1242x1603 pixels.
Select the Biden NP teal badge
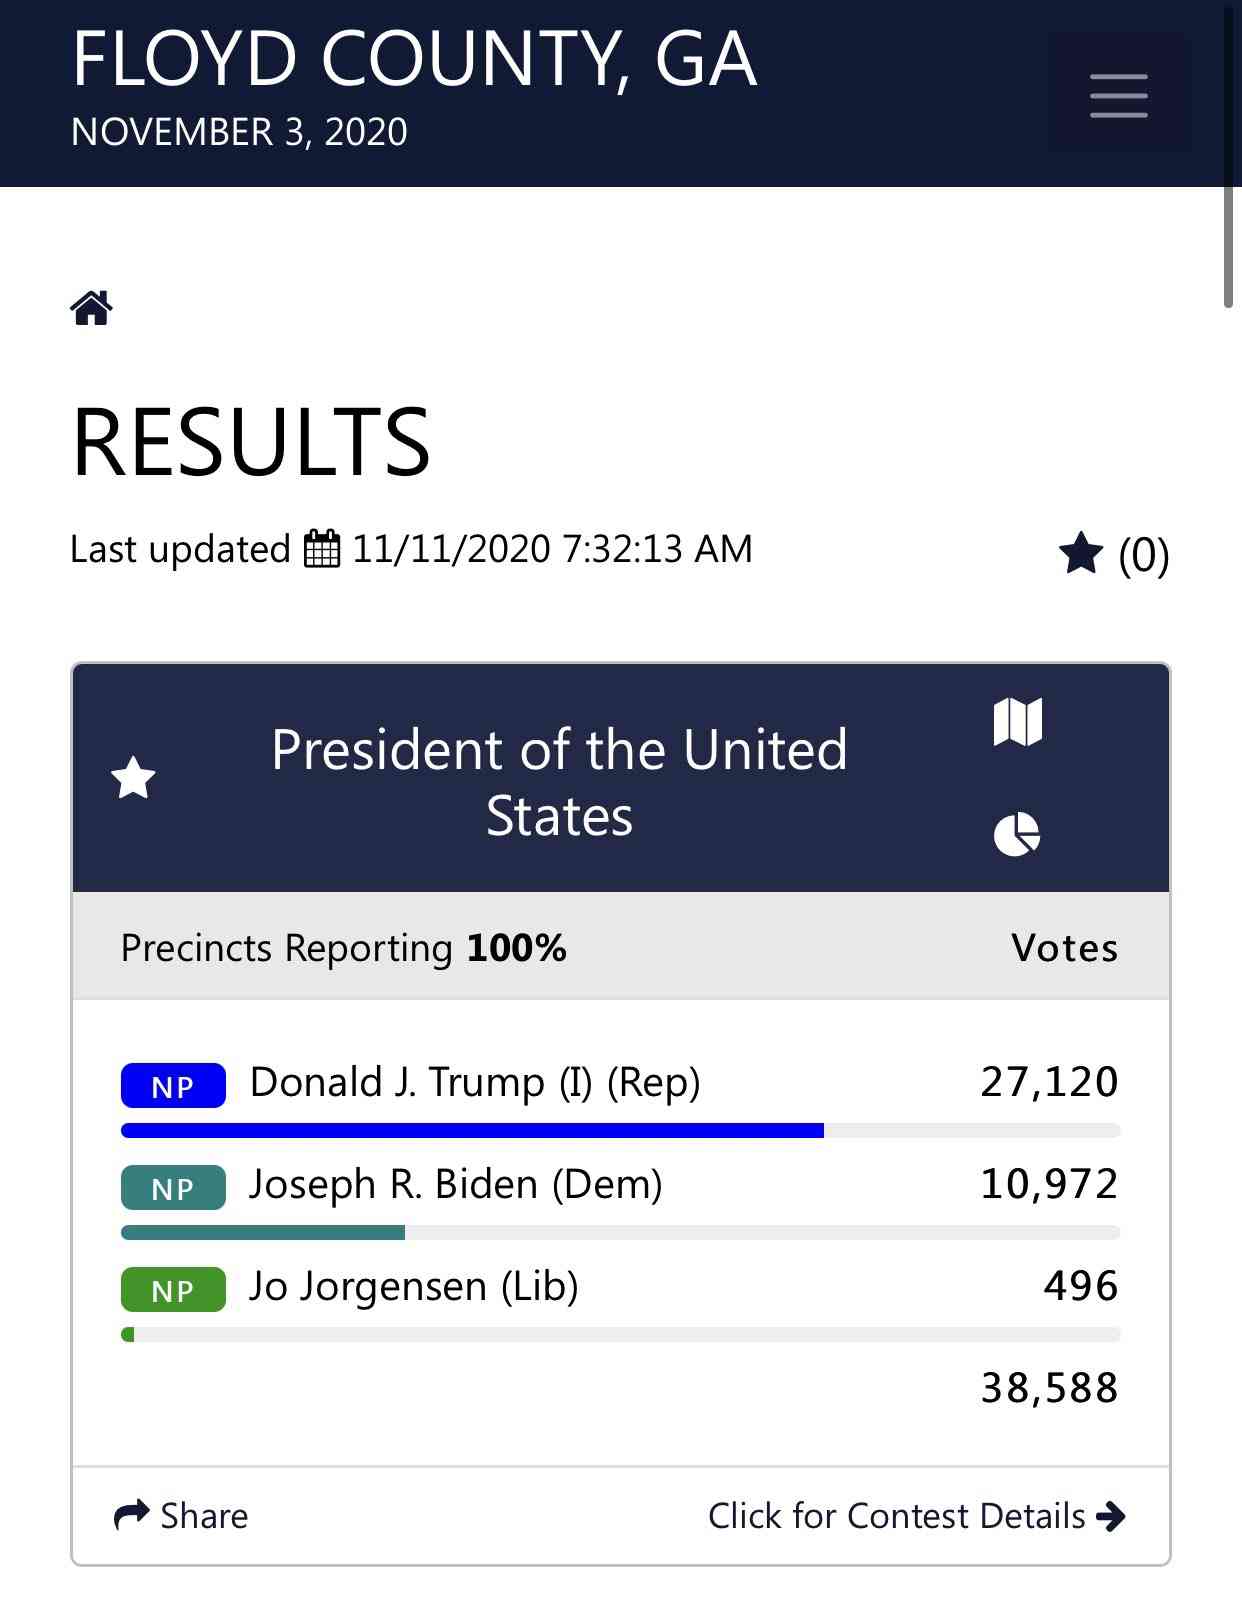click(x=173, y=1187)
